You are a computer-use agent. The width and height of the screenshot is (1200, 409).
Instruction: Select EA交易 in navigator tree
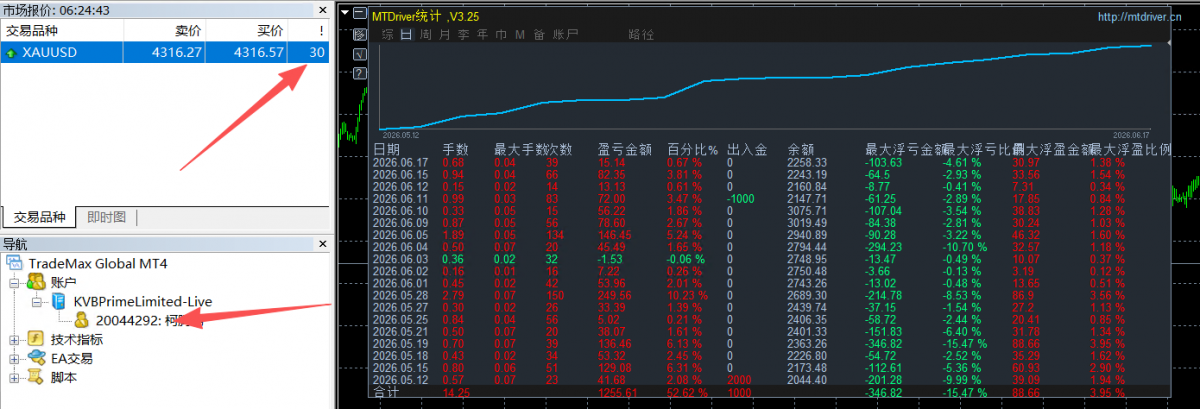(71, 358)
